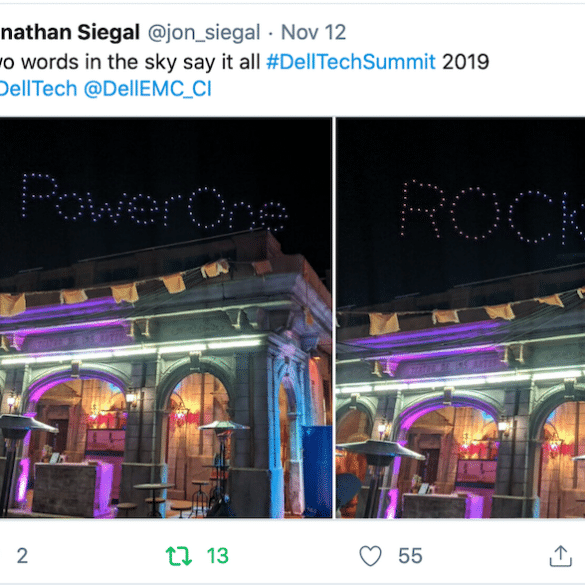The height and width of the screenshot is (585, 585).
Task: Open the DellTech mention link
Action: [x=38, y=89]
